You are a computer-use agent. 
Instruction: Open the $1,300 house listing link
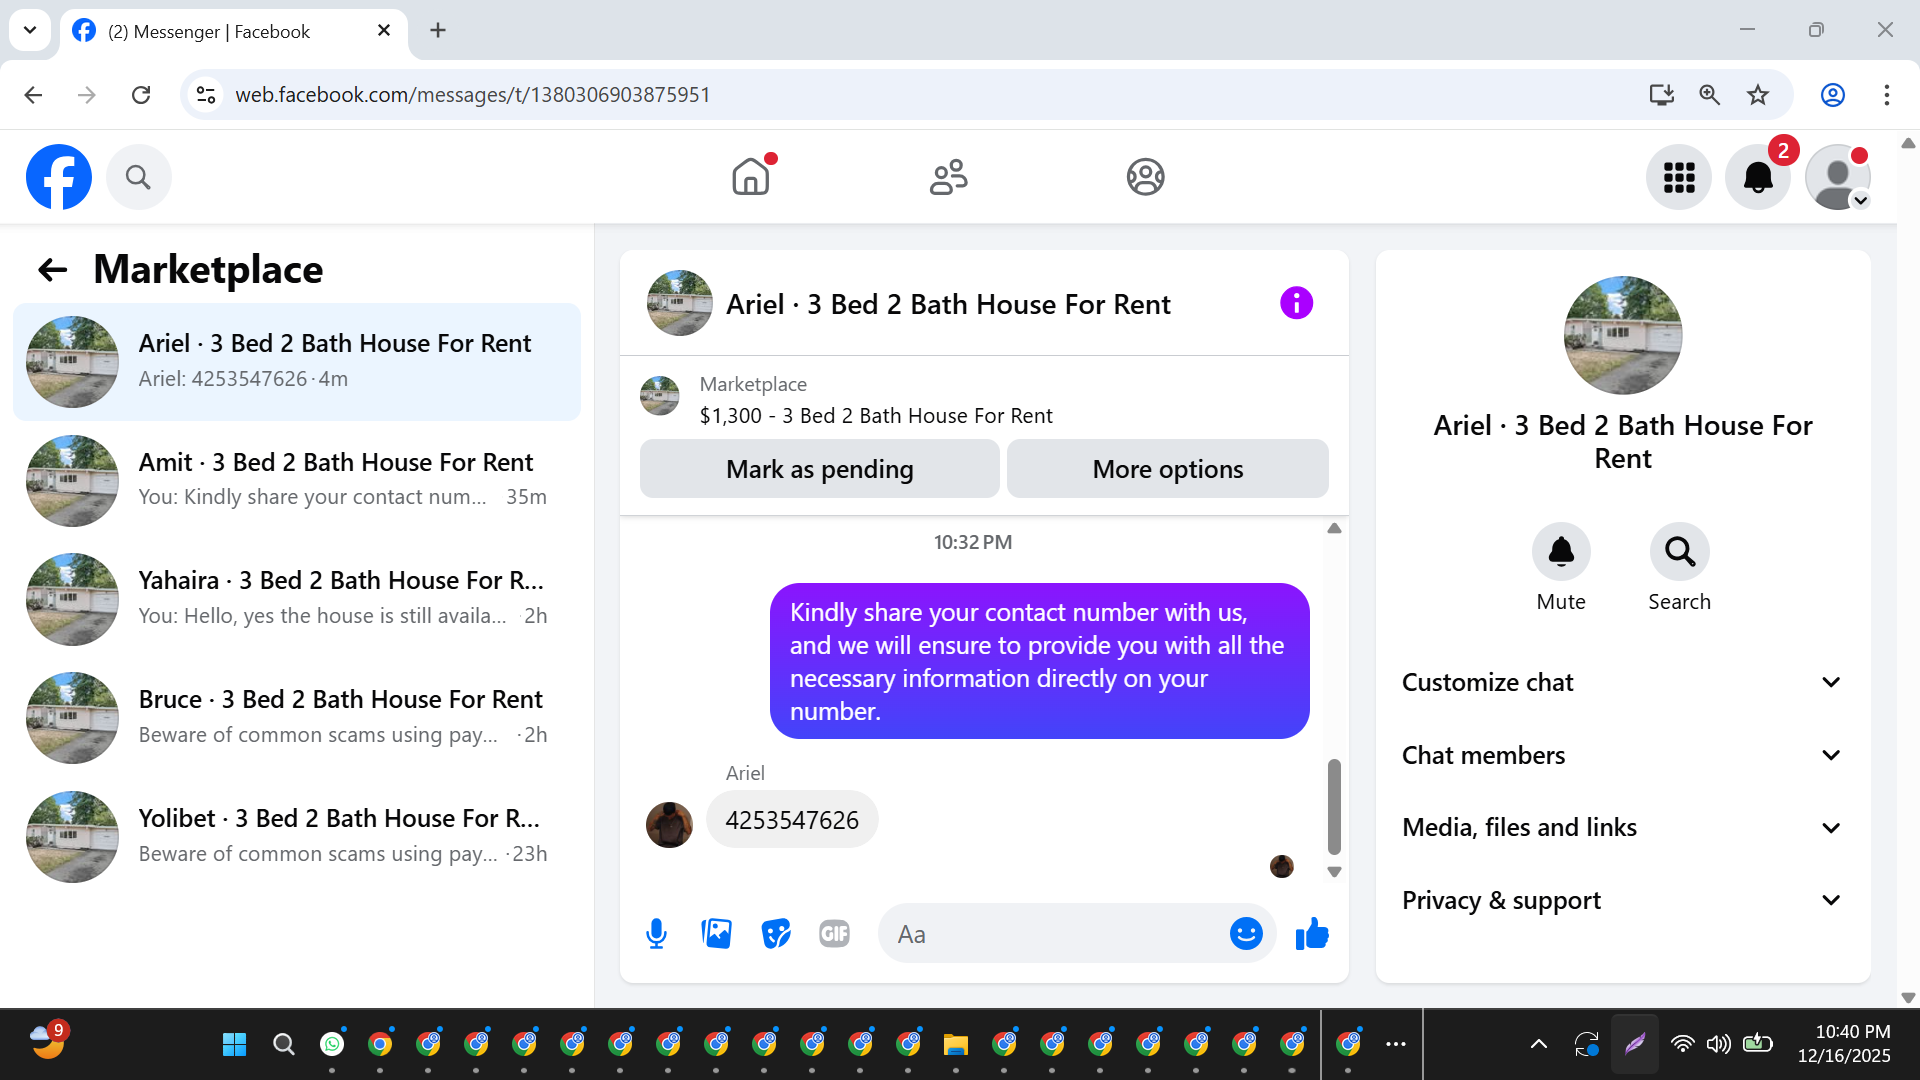click(x=876, y=416)
